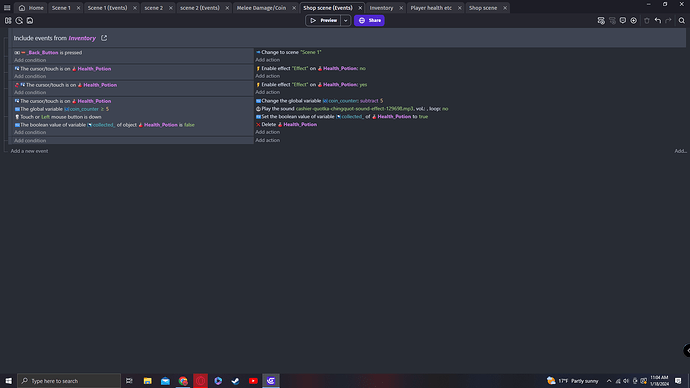
Task: Open Mail from the taskbar
Action: [165, 381]
